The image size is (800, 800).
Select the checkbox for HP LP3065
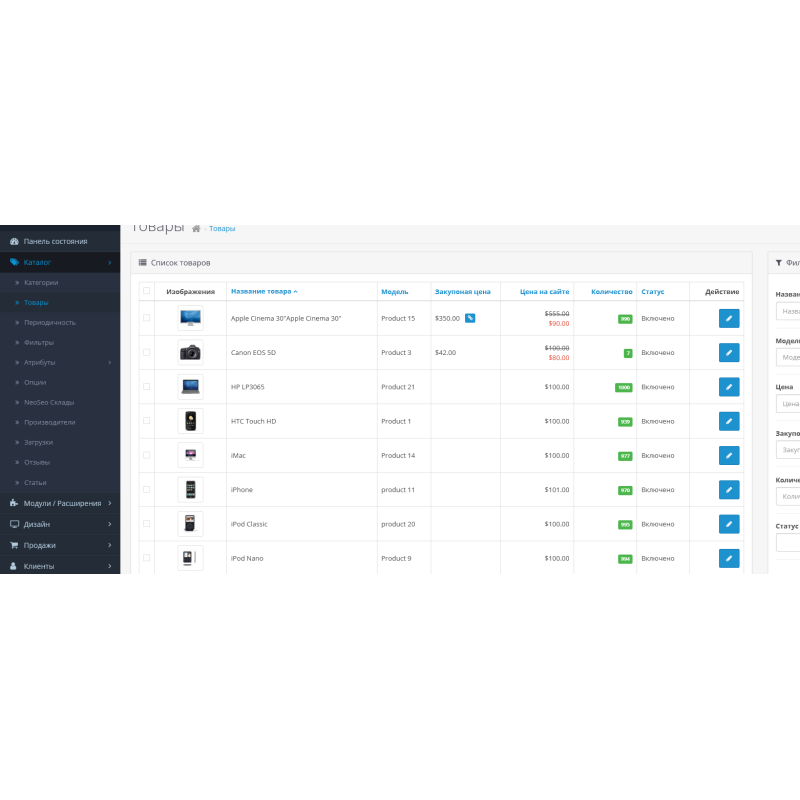(x=147, y=387)
